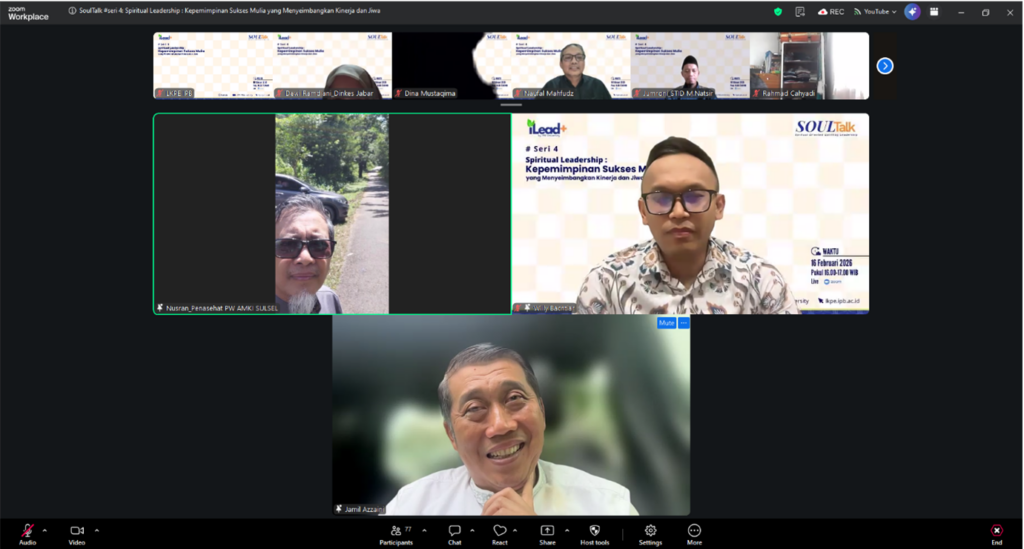Expand video options caret beside Video

coord(97,530)
